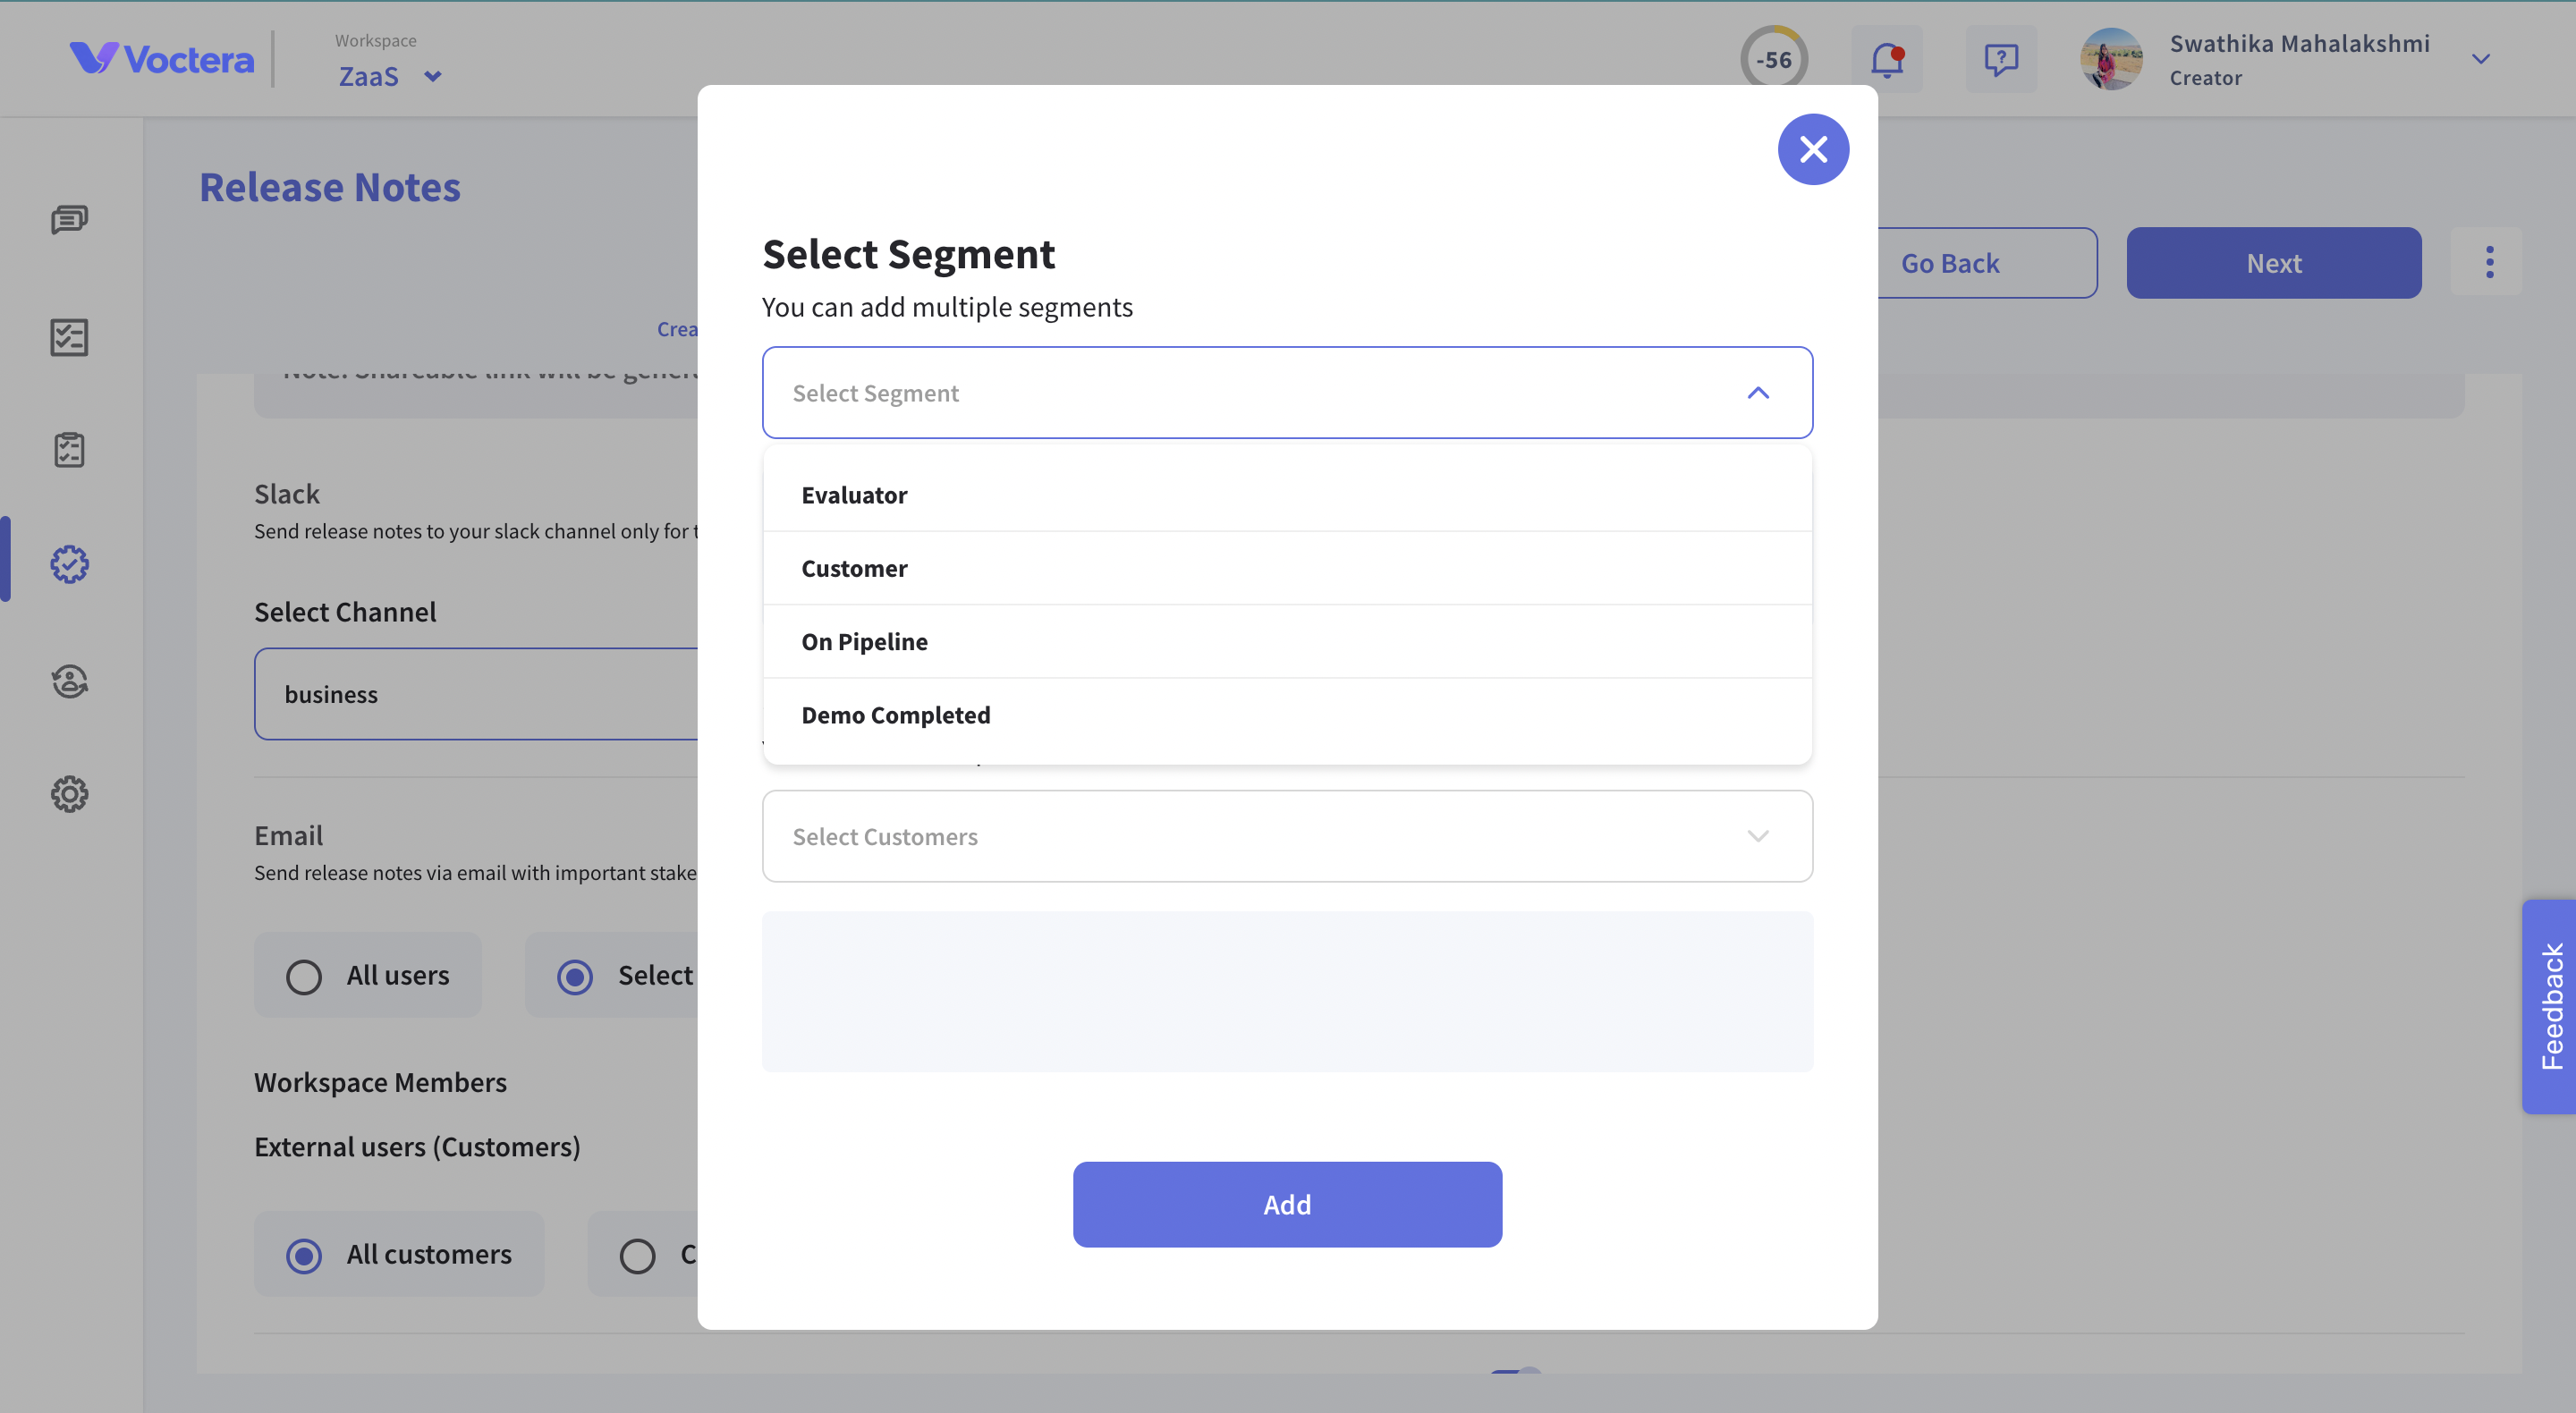Choose the Select radio button under Email
The width and height of the screenshot is (2576, 1413).
574,976
